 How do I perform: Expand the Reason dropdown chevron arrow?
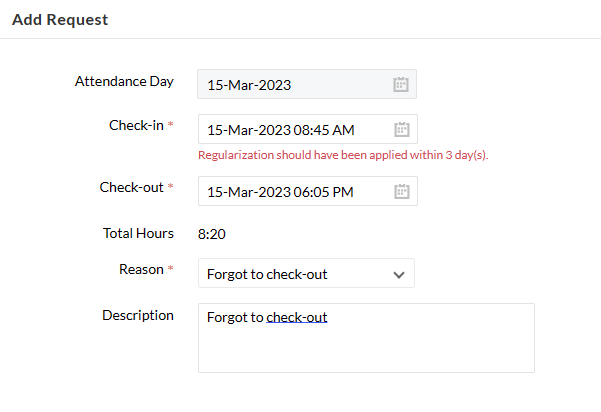coord(399,274)
